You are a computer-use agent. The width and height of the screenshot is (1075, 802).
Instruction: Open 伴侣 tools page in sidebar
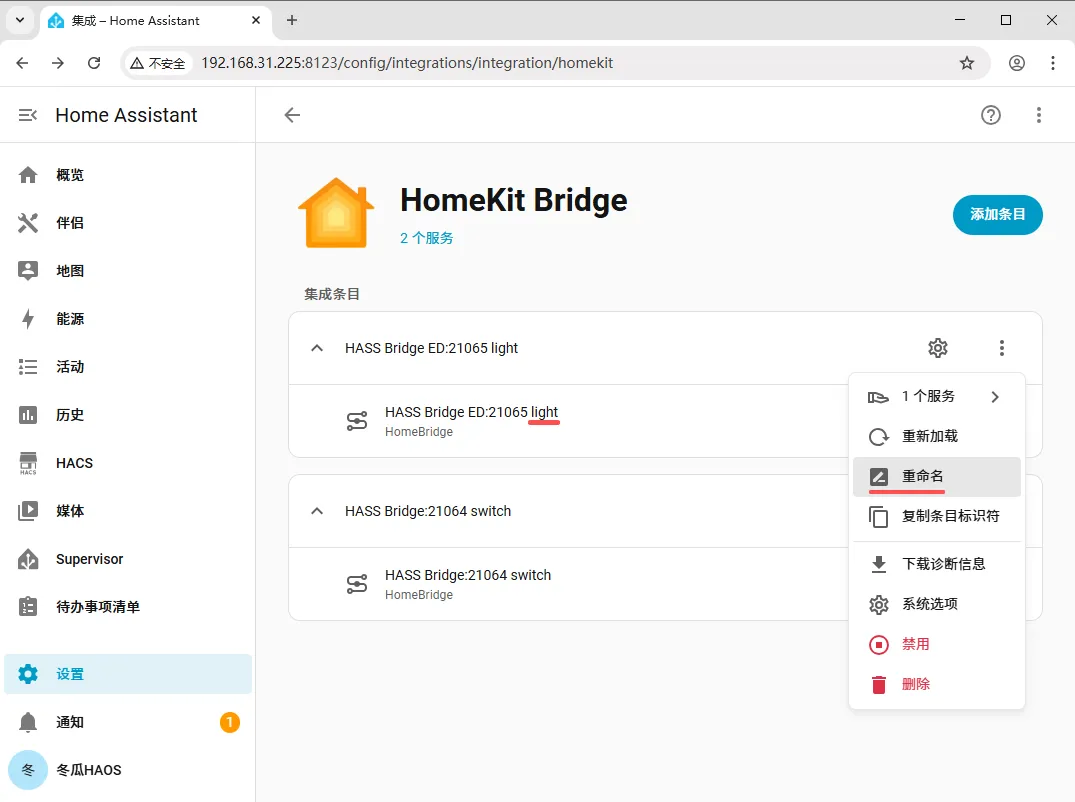(128, 223)
